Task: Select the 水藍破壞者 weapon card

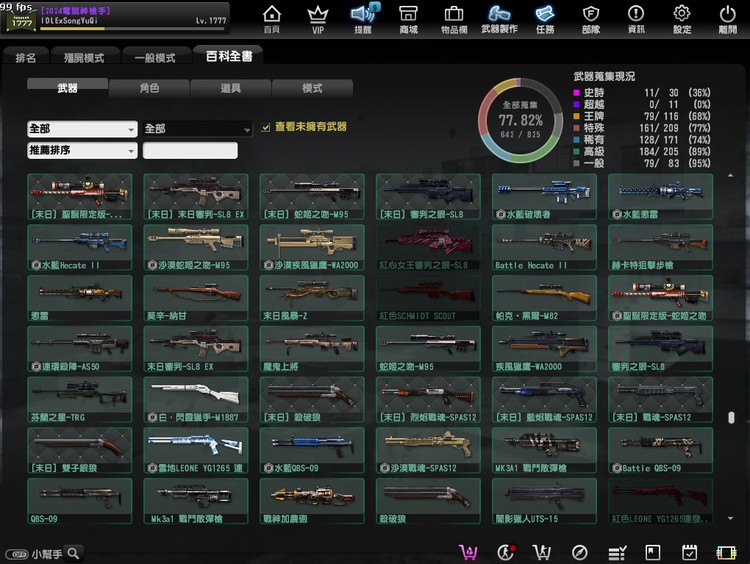Action: [544, 197]
